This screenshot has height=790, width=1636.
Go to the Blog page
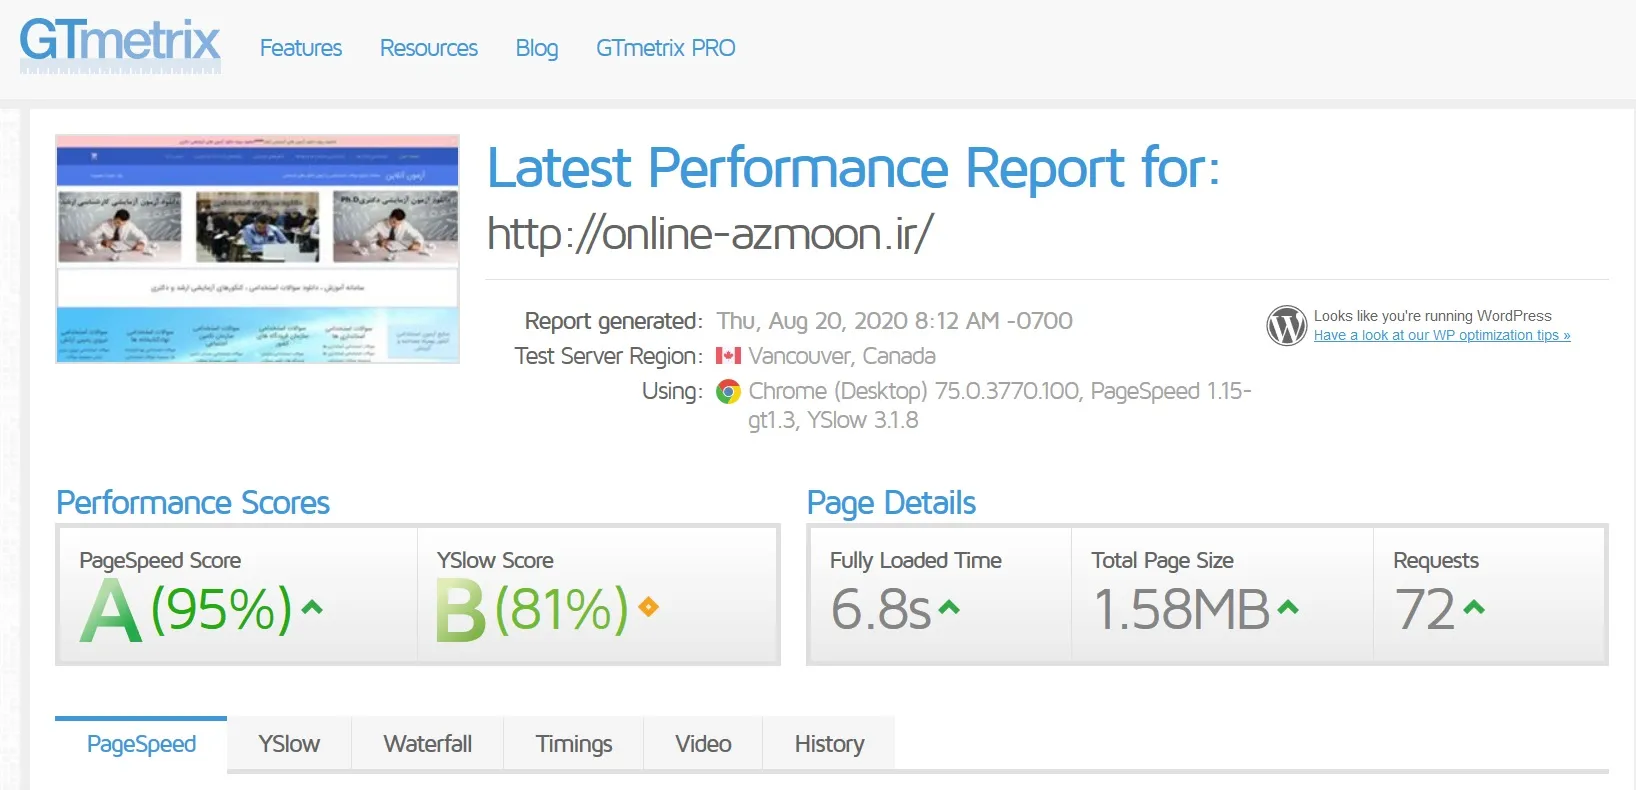point(537,48)
